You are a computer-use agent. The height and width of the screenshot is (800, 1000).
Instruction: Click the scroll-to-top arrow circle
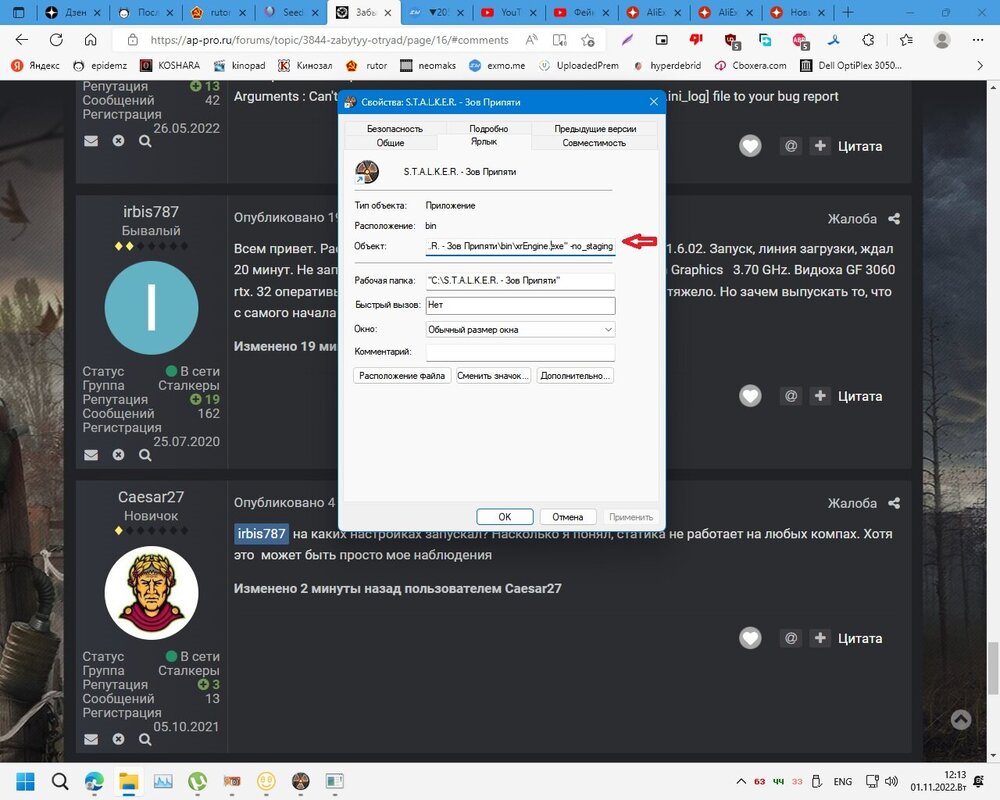point(961,720)
